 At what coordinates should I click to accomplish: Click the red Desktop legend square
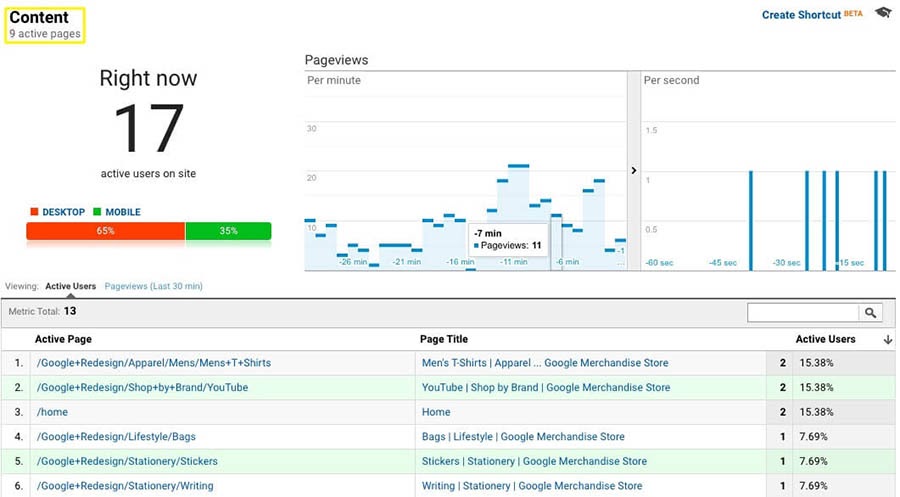[34, 212]
